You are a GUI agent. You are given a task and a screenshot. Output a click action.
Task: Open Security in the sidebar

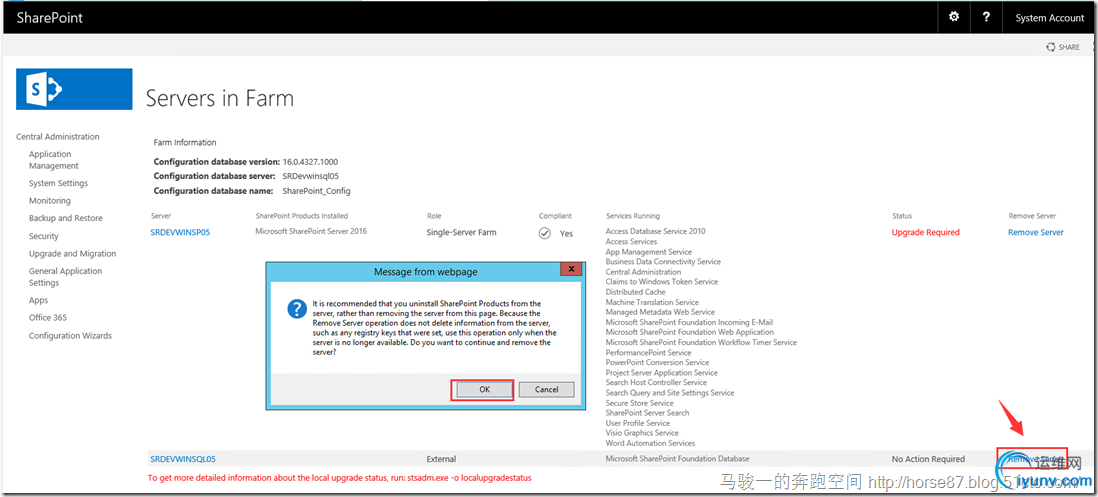43,237
